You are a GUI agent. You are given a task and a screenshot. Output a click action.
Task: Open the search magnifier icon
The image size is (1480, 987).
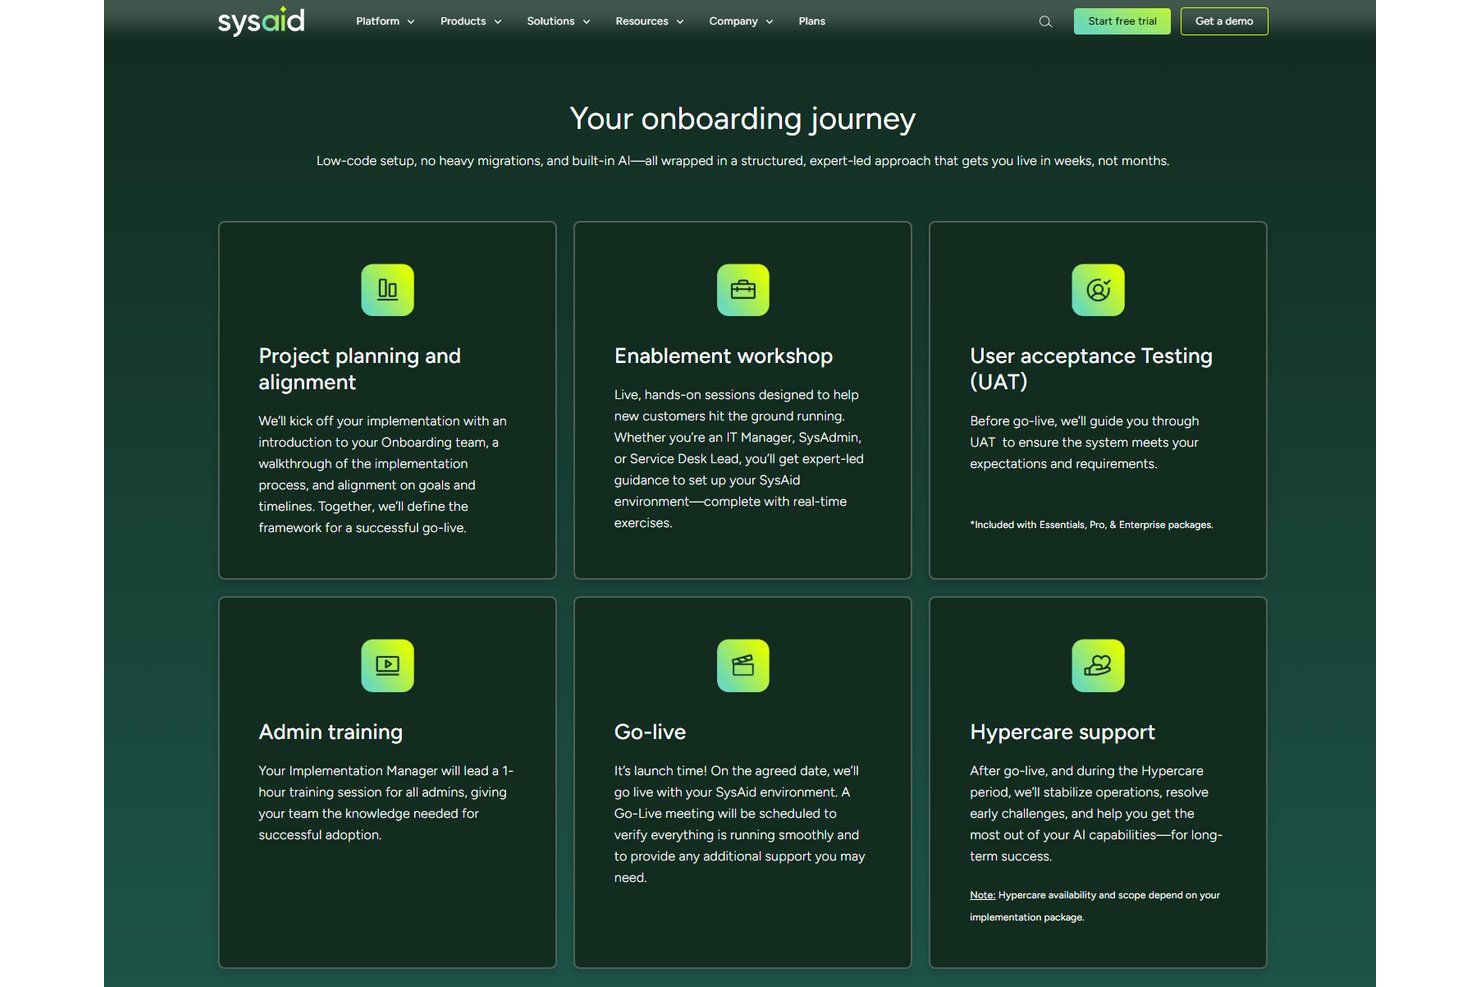[x=1045, y=22]
